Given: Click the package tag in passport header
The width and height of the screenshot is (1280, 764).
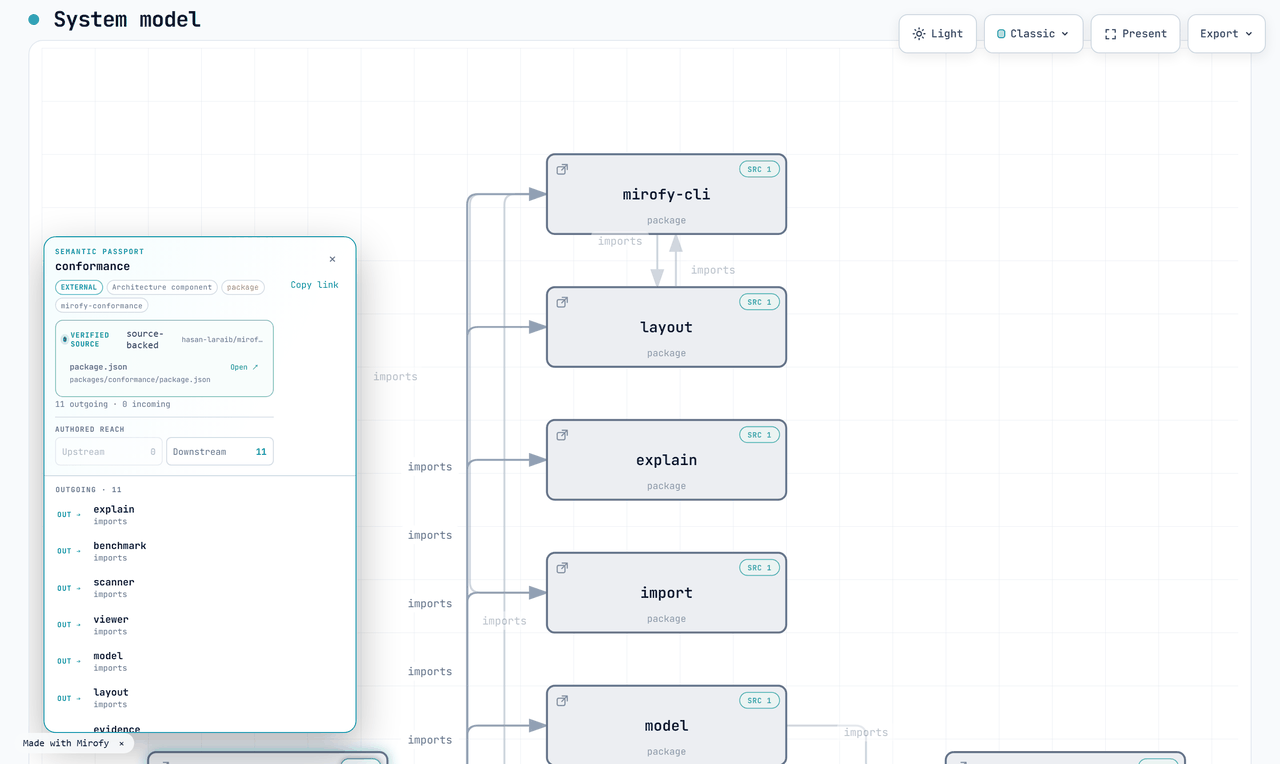Looking at the screenshot, I should 243,287.
